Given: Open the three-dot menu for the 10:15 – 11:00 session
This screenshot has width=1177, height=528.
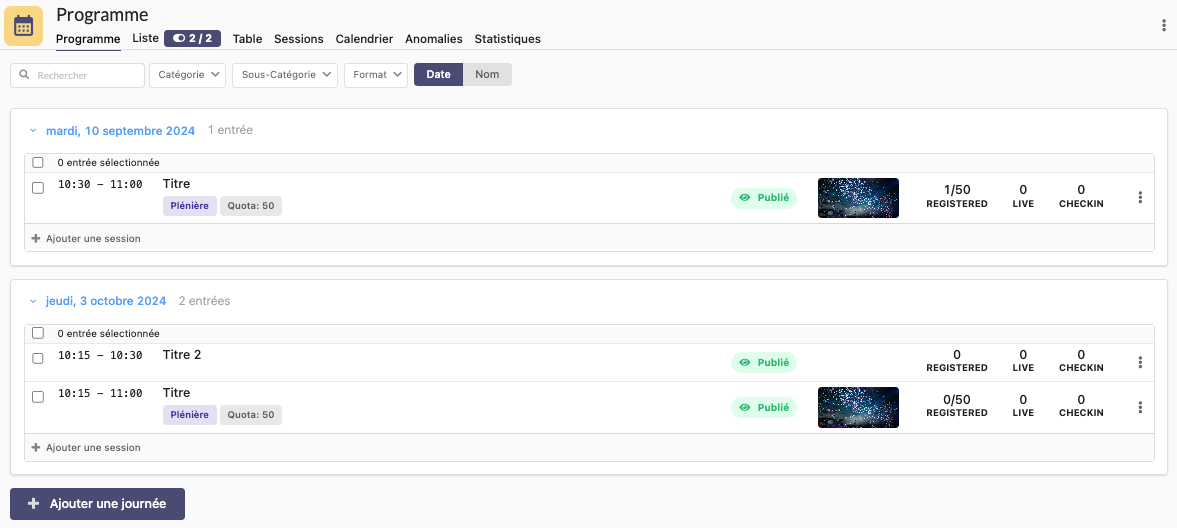Looking at the screenshot, I should tap(1140, 407).
